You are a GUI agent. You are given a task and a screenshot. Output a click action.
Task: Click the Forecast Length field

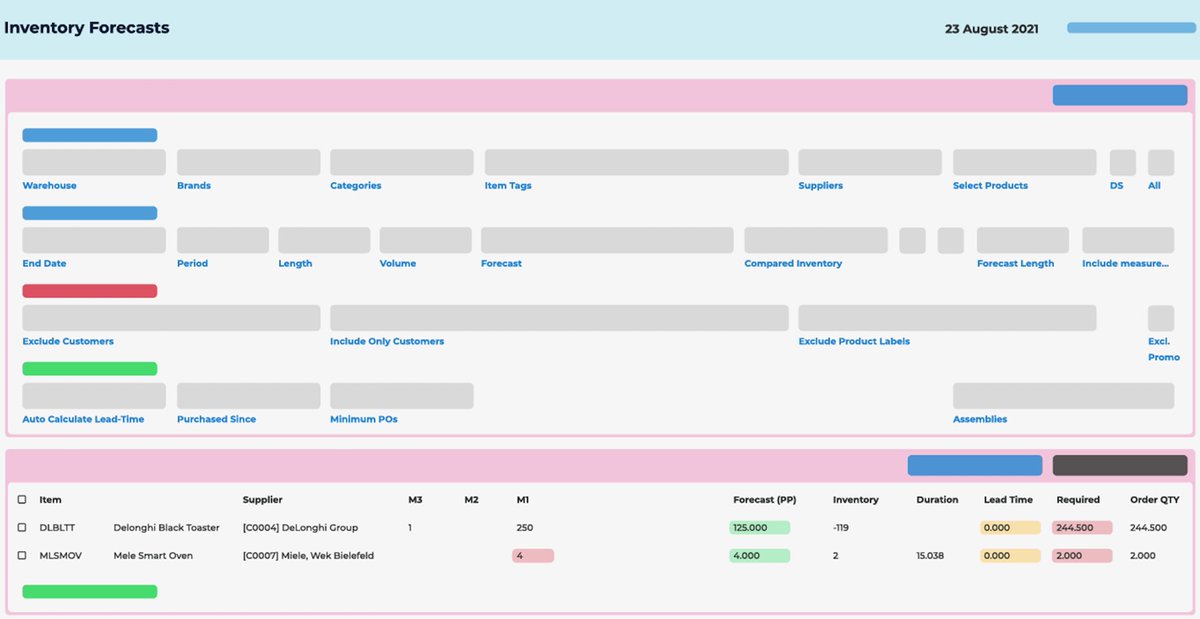(x=1023, y=240)
